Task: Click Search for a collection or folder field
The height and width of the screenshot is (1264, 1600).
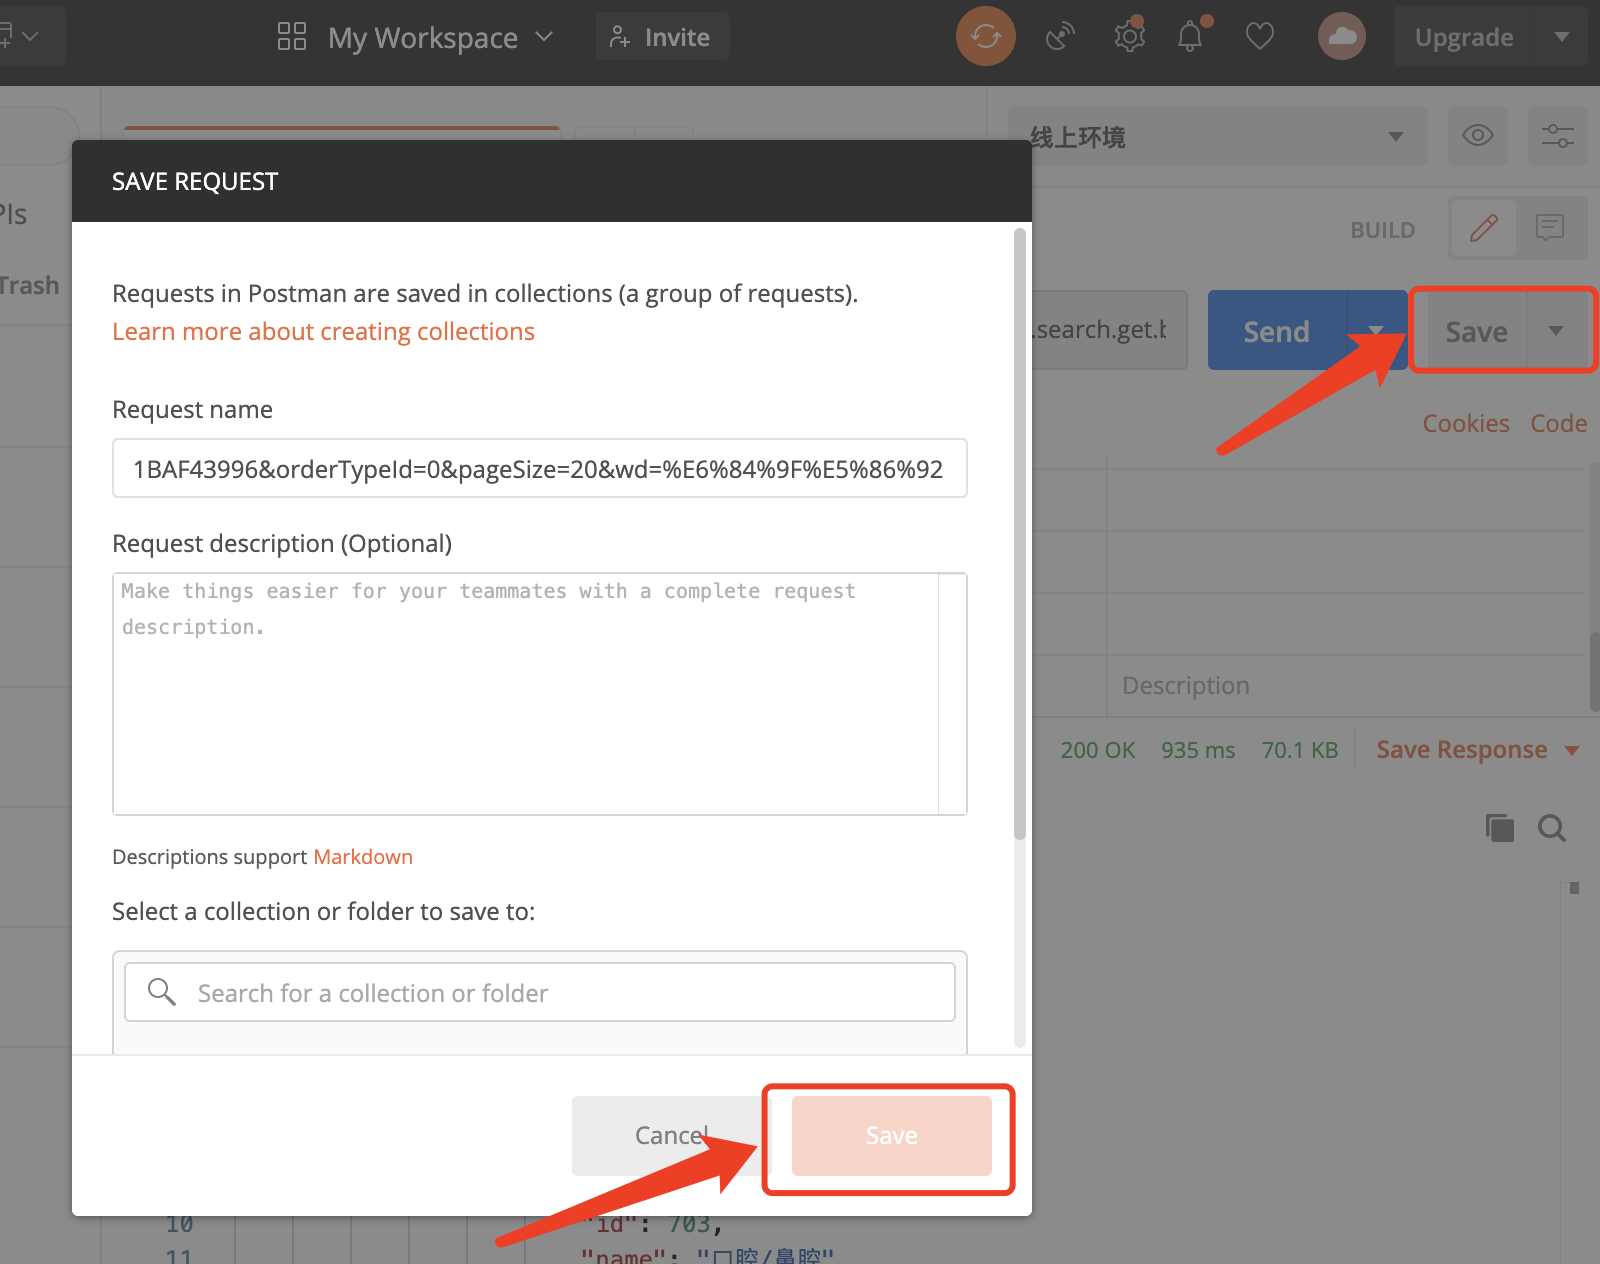Action: pyautogui.click(x=540, y=992)
